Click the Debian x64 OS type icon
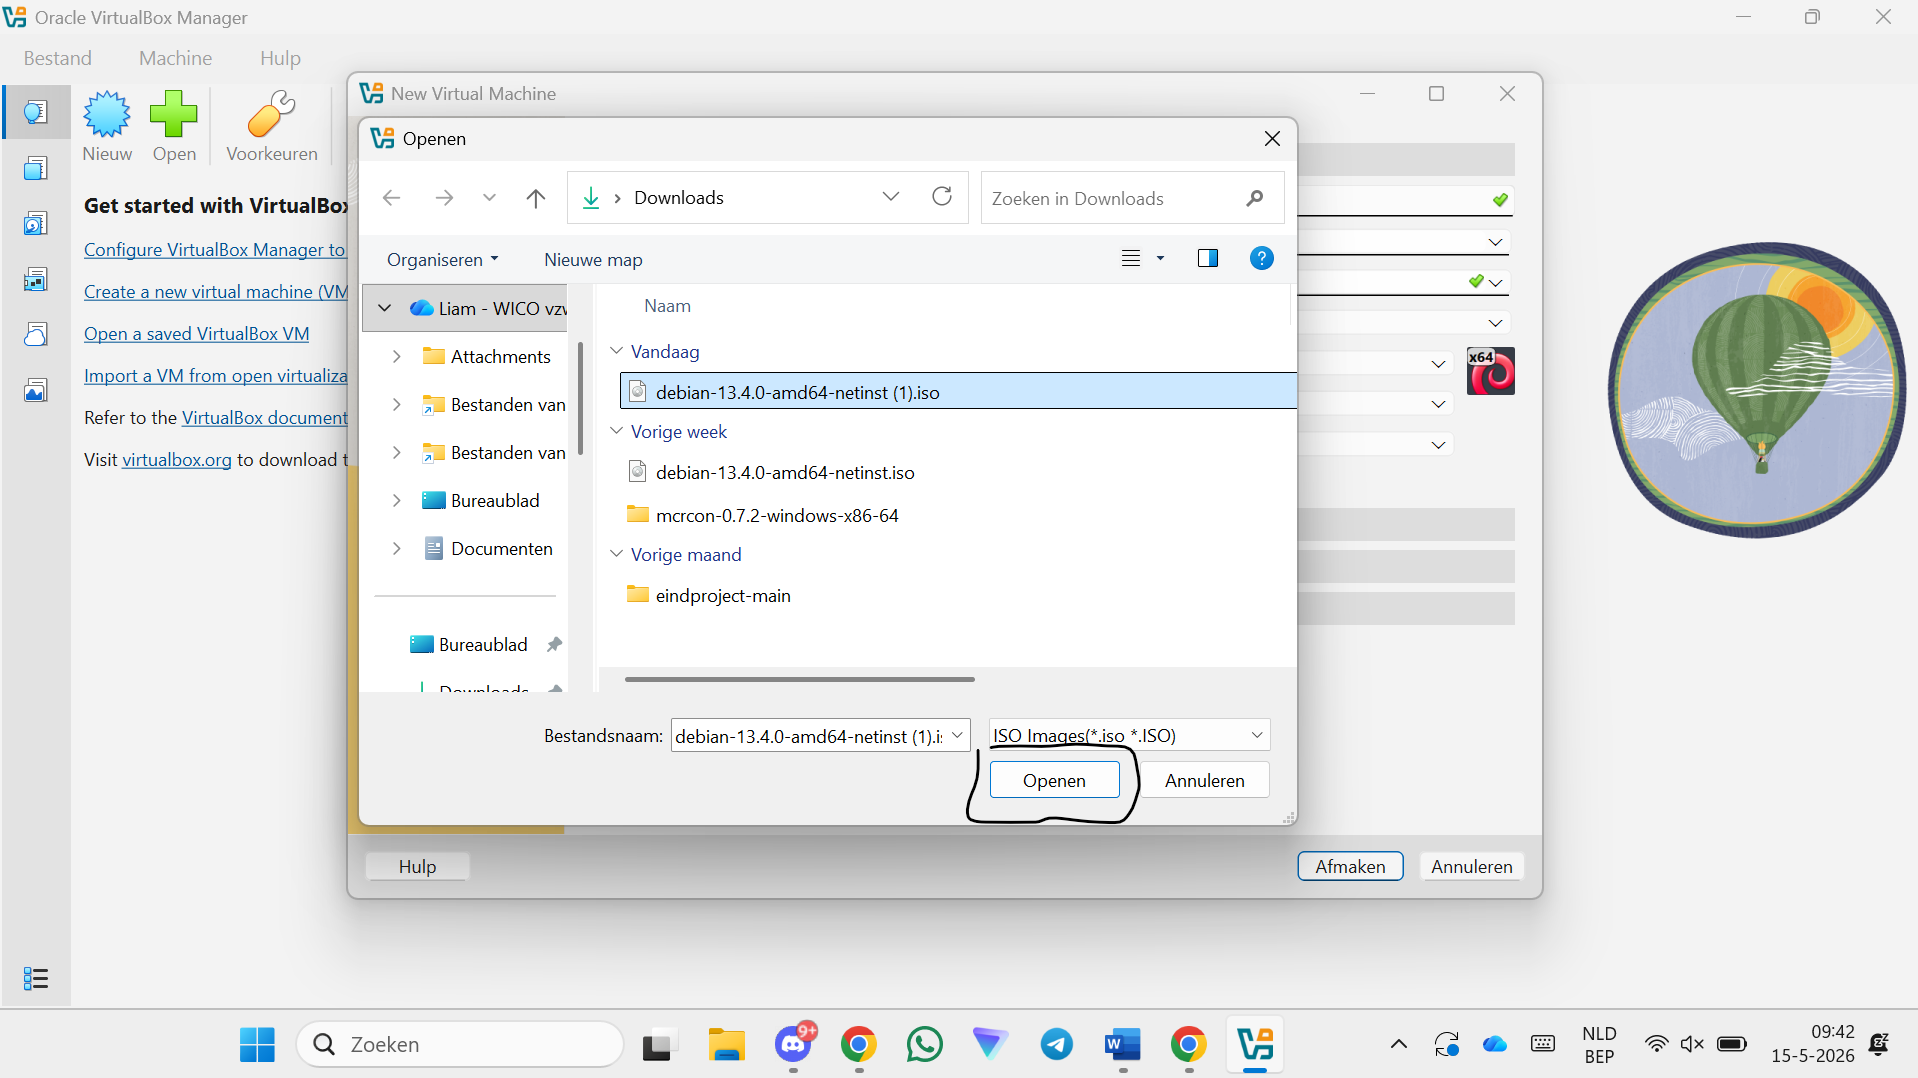The image size is (1918, 1078). pyautogui.click(x=1490, y=371)
